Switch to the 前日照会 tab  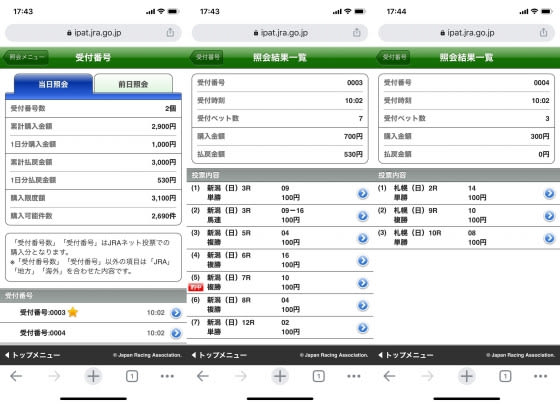133,84
